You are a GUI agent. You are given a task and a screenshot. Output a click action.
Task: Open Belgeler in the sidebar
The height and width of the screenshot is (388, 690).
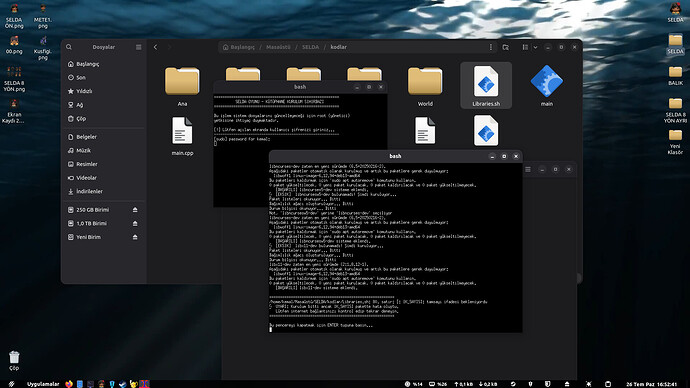(x=104, y=137)
